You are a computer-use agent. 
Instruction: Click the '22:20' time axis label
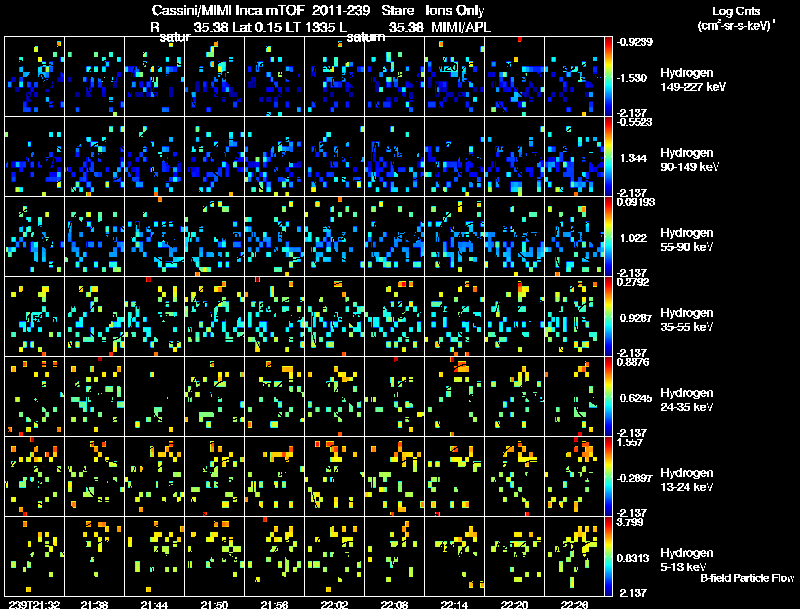pos(514,604)
